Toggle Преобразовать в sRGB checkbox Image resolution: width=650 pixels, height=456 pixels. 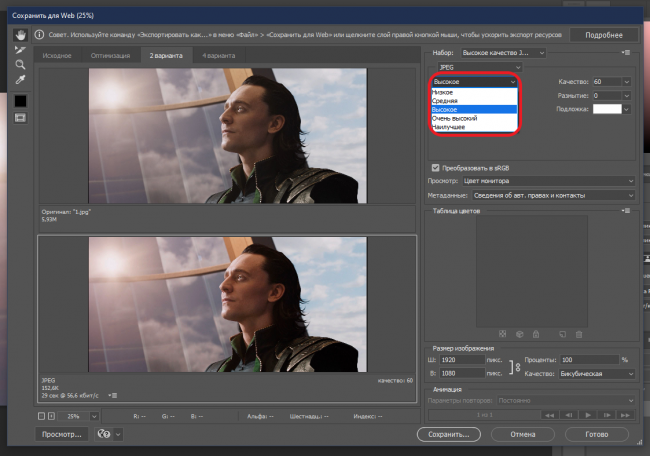[435, 168]
